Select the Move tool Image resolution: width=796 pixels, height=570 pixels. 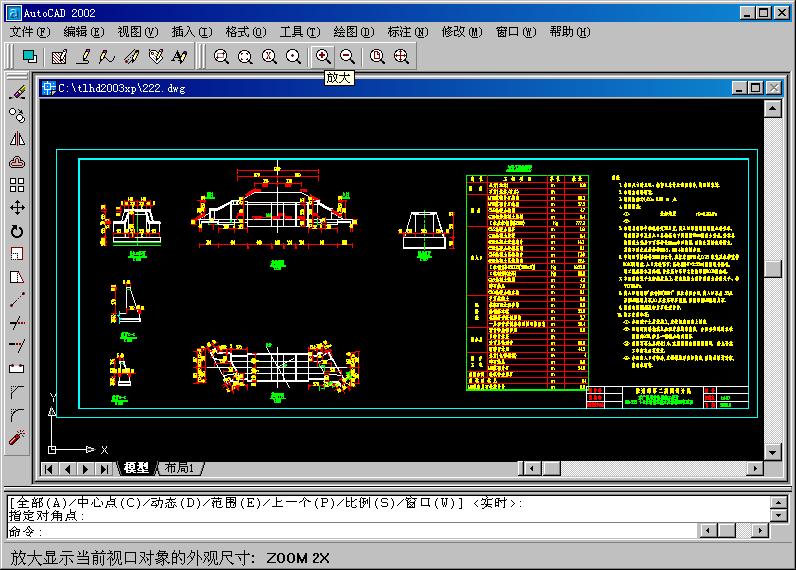click(17, 208)
